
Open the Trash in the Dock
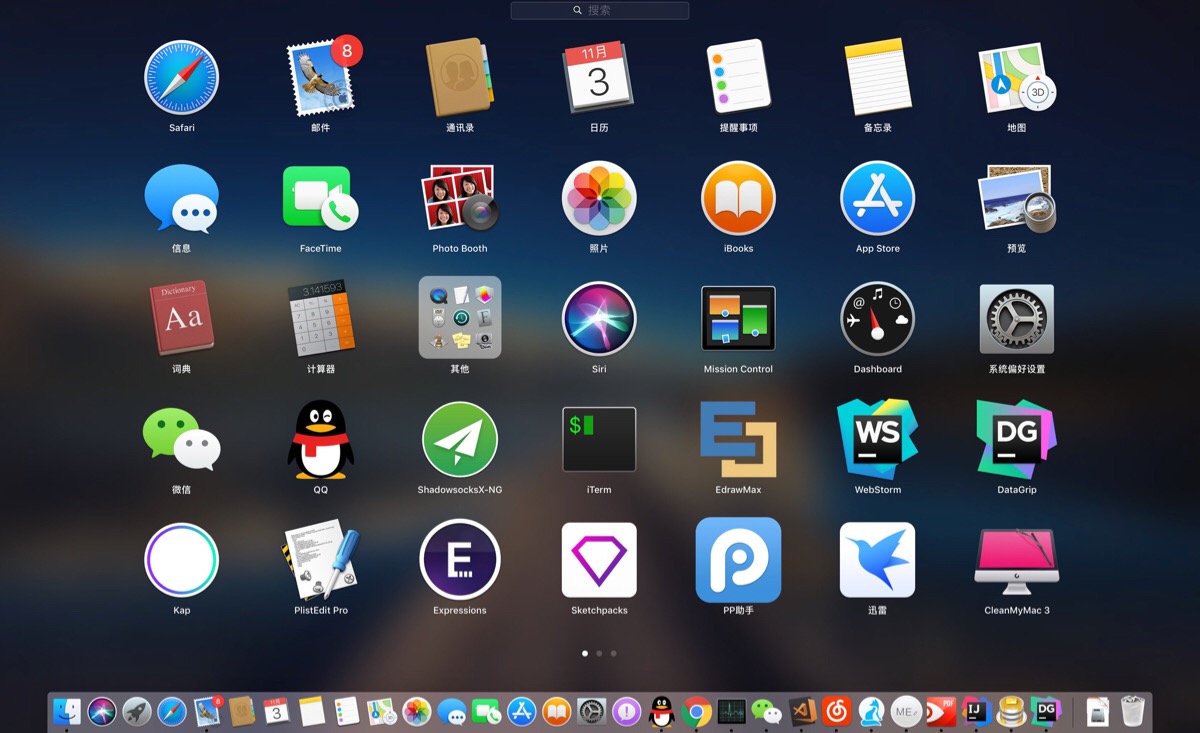pyautogui.click(x=1132, y=711)
